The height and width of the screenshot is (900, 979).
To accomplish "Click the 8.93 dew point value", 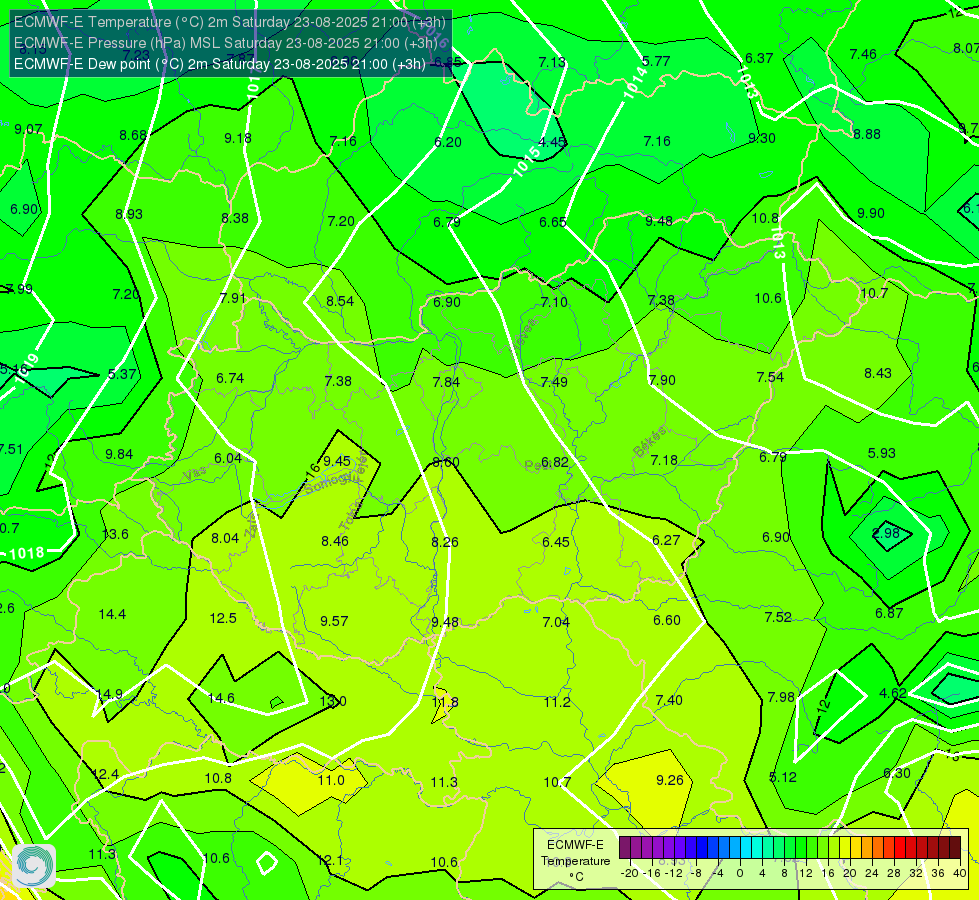I will [129, 214].
